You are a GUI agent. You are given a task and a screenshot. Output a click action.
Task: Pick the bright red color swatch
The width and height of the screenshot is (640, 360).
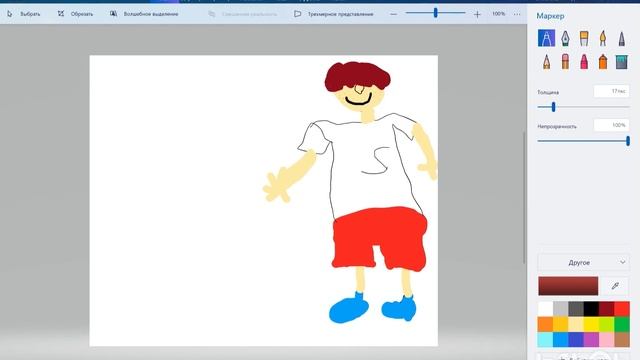coord(622,309)
